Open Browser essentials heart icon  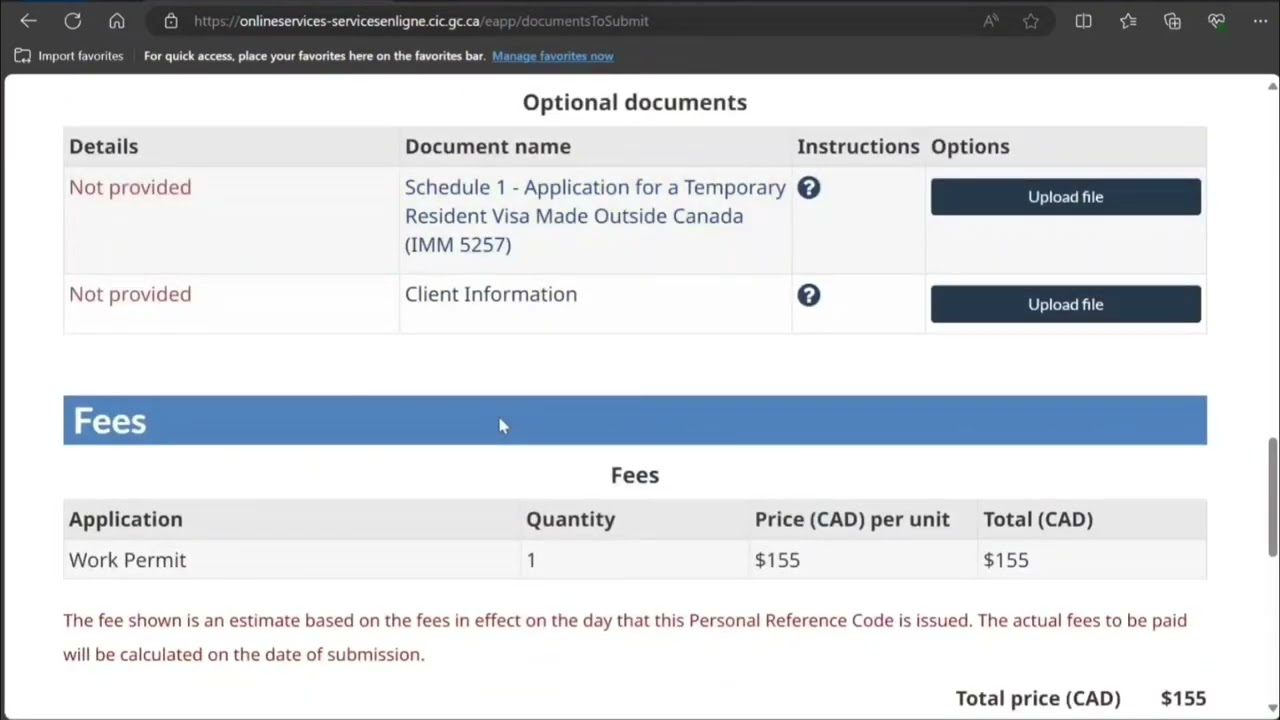tap(1216, 21)
